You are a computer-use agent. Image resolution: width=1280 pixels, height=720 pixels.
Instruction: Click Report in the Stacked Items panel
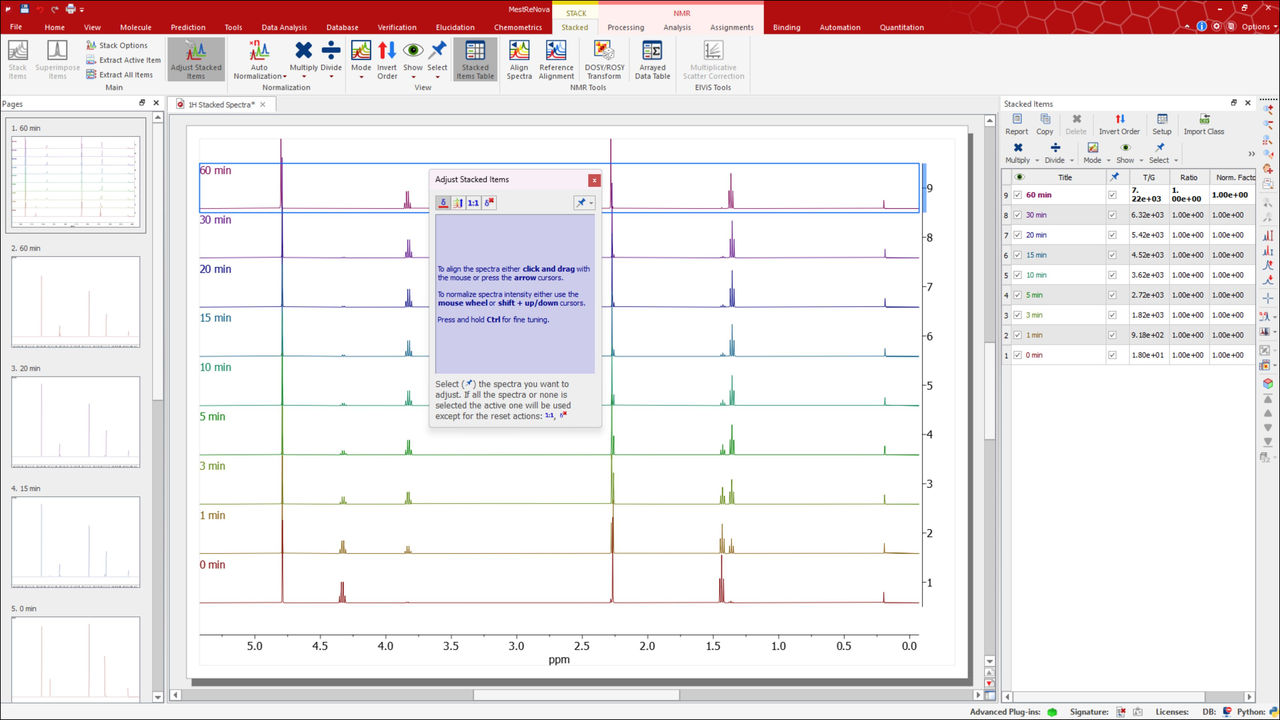pos(1017,124)
